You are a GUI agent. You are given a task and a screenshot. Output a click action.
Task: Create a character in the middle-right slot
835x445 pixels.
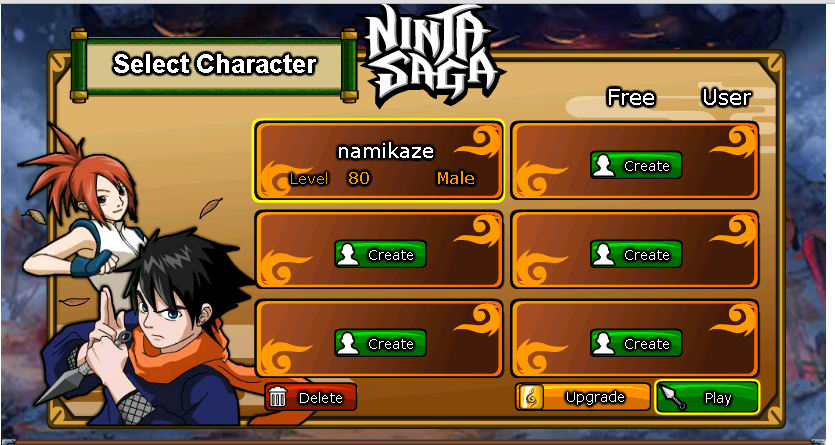pos(636,254)
